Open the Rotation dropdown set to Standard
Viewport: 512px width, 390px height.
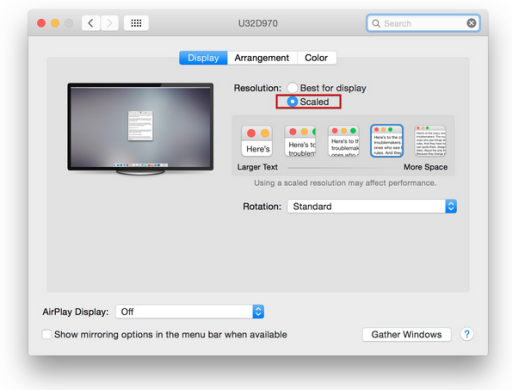(372, 206)
